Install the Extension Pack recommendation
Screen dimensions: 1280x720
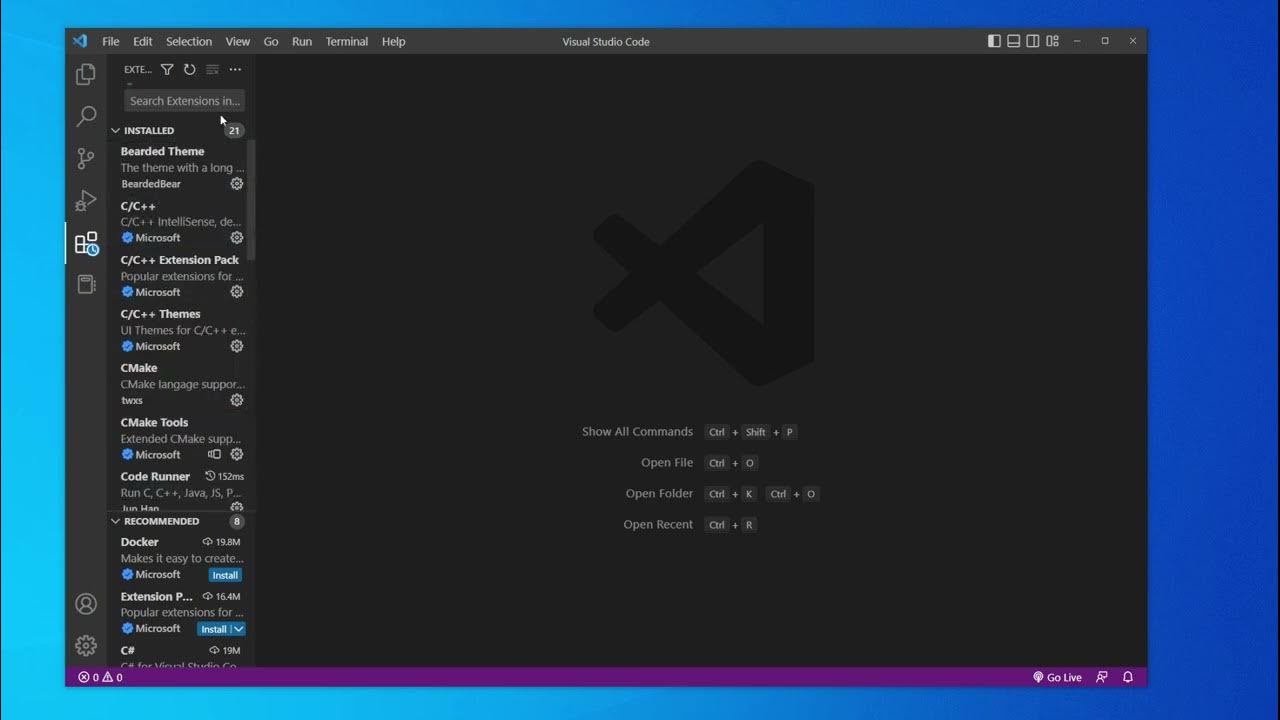(x=214, y=629)
